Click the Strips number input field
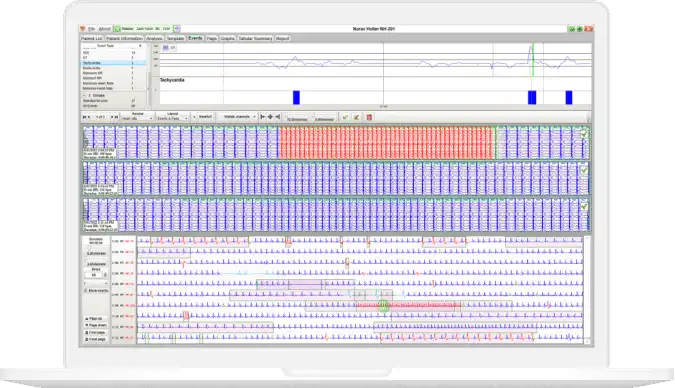 93,275
